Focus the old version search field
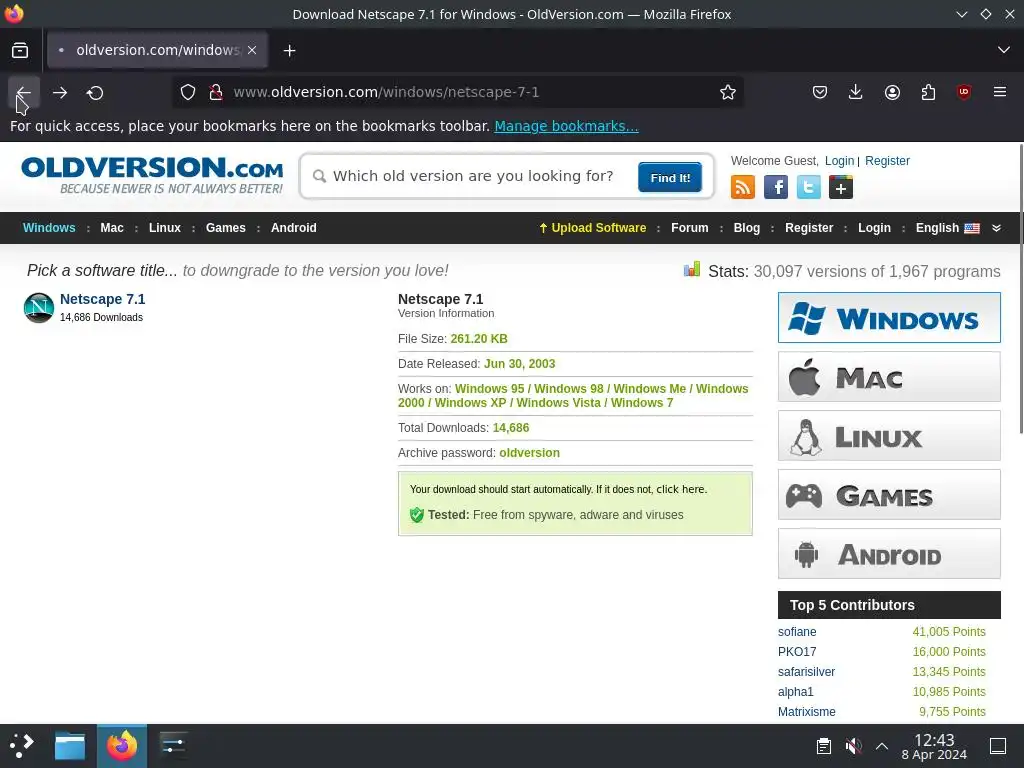 (x=473, y=176)
